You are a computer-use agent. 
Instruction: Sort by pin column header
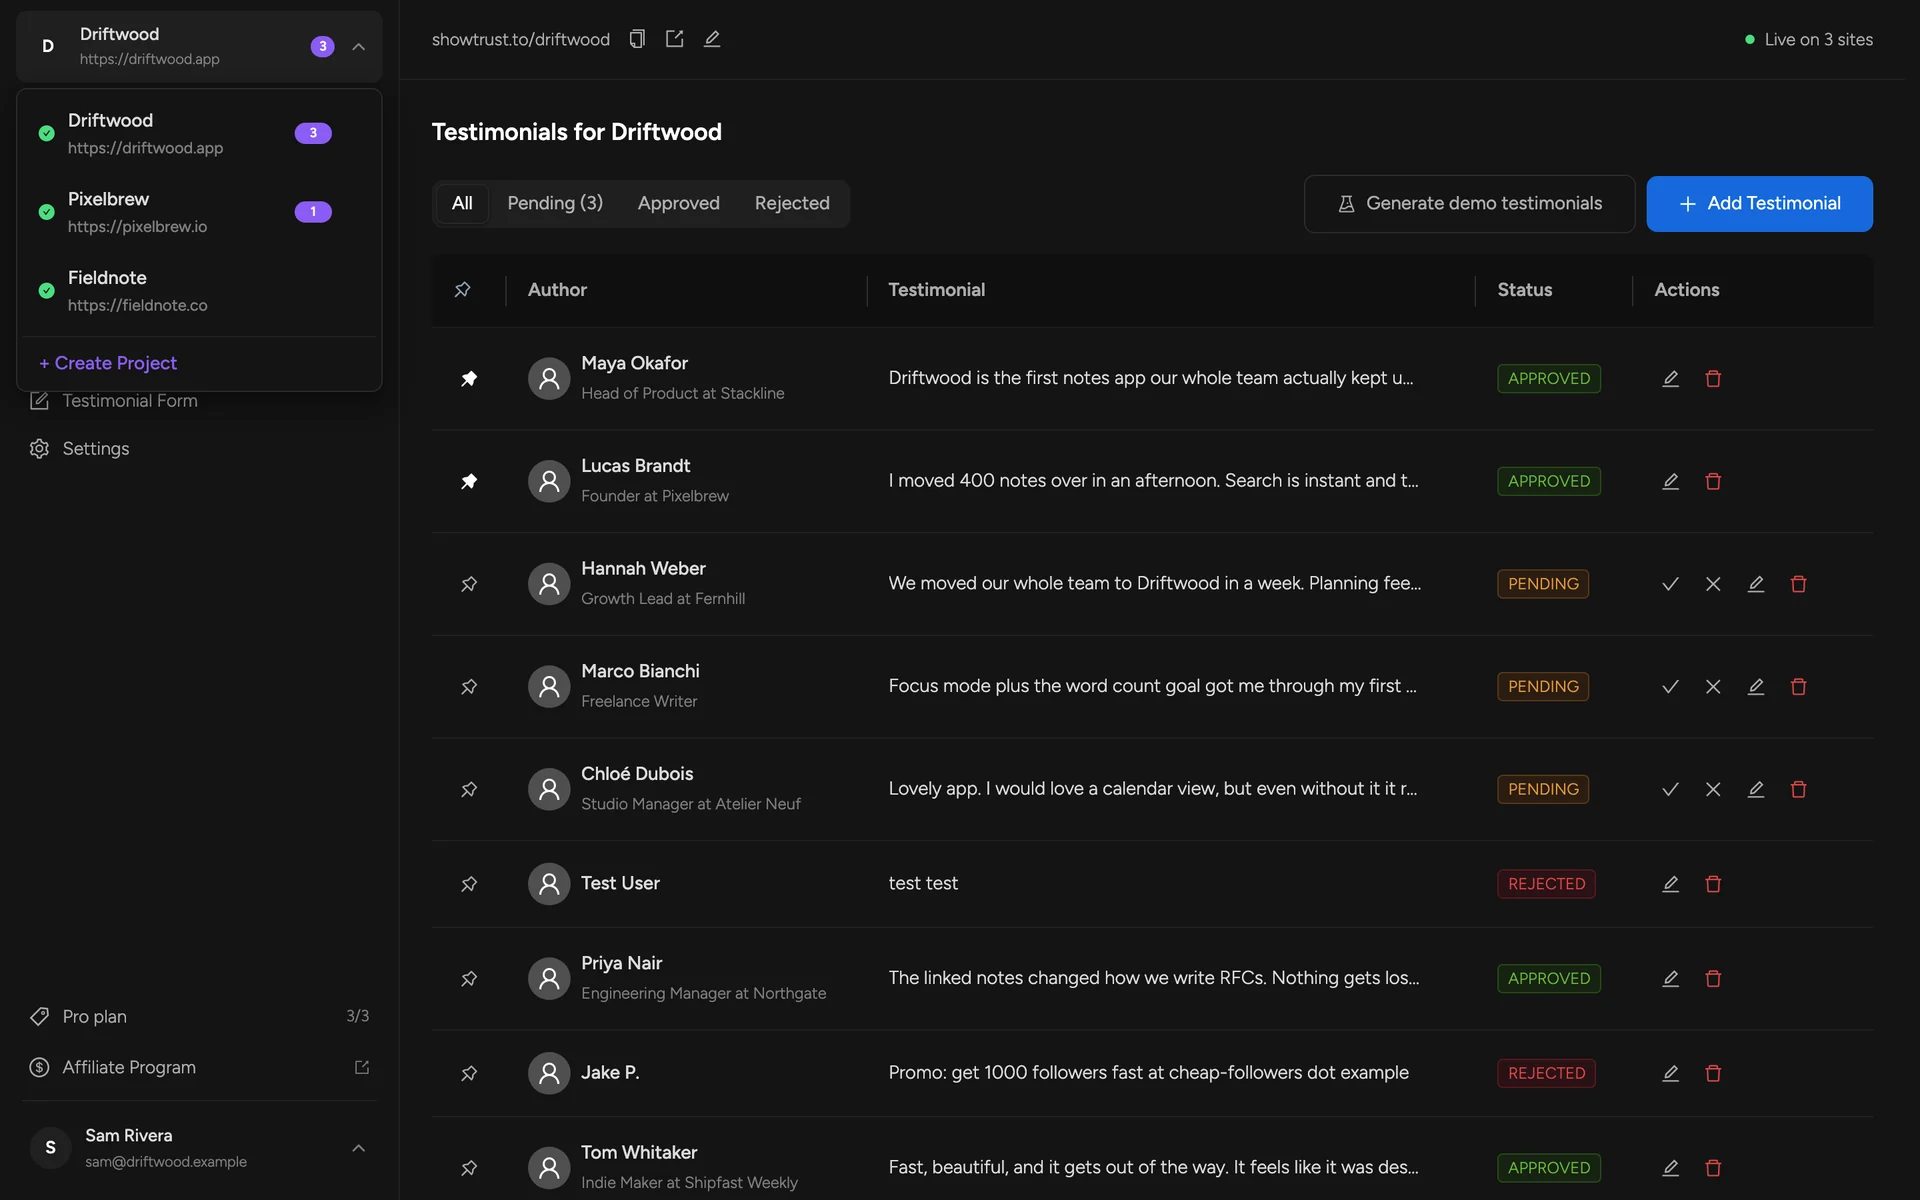pos(462,290)
